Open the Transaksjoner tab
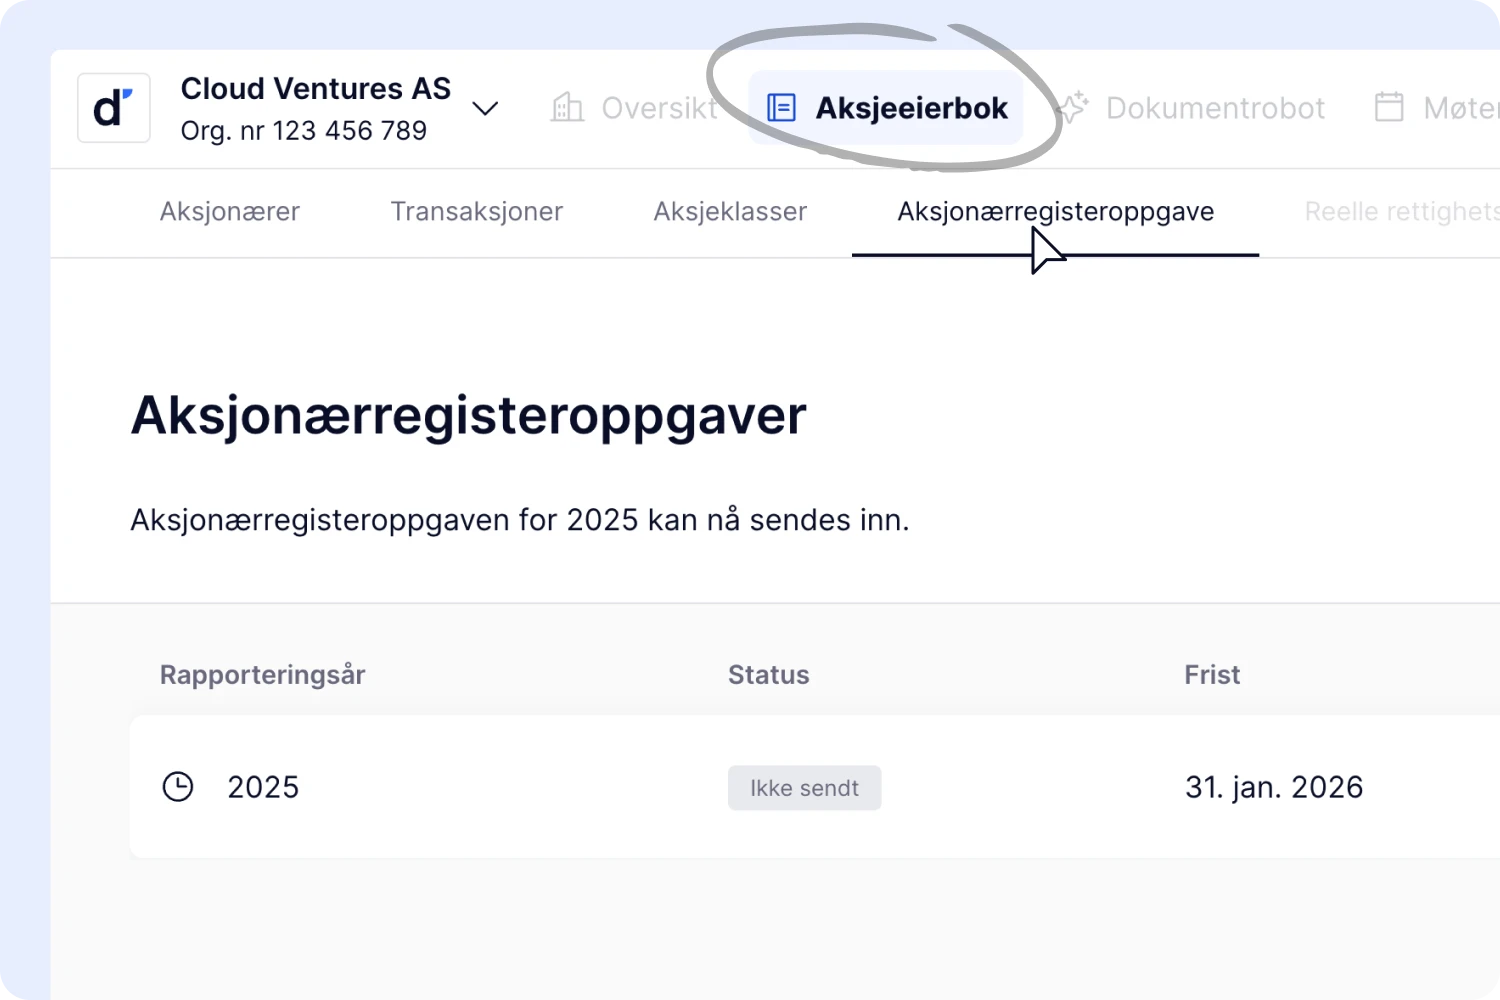 [476, 212]
